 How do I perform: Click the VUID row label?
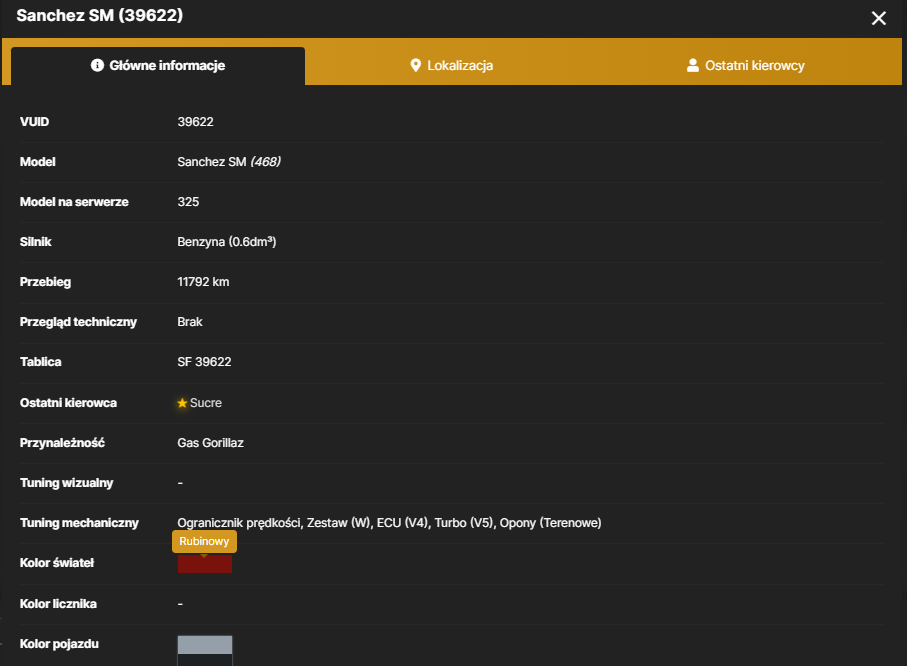pyautogui.click(x=35, y=122)
